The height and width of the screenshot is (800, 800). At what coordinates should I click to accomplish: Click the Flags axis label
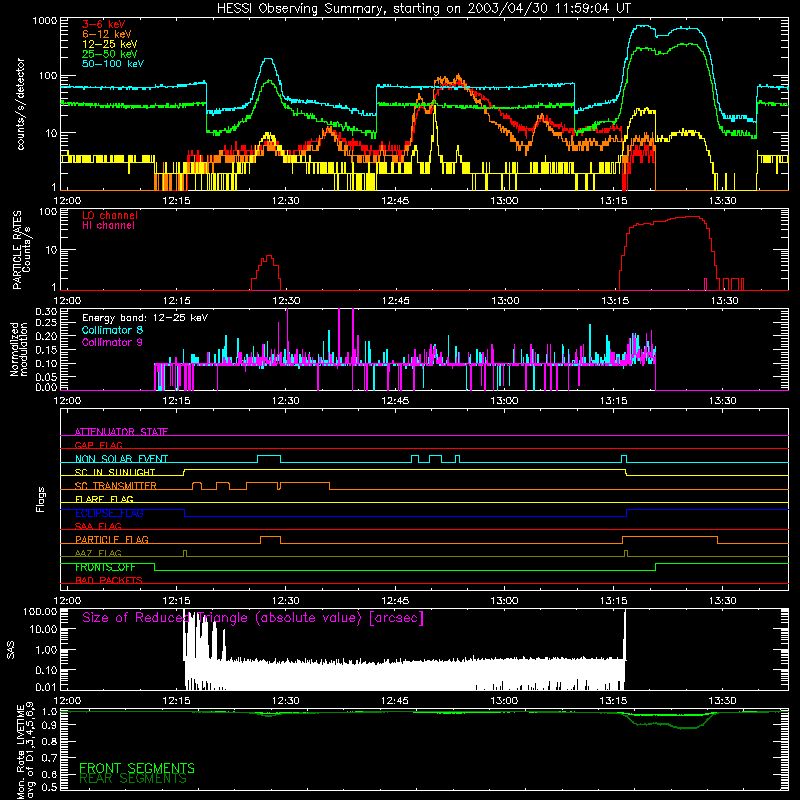pyautogui.click(x=41, y=499)
